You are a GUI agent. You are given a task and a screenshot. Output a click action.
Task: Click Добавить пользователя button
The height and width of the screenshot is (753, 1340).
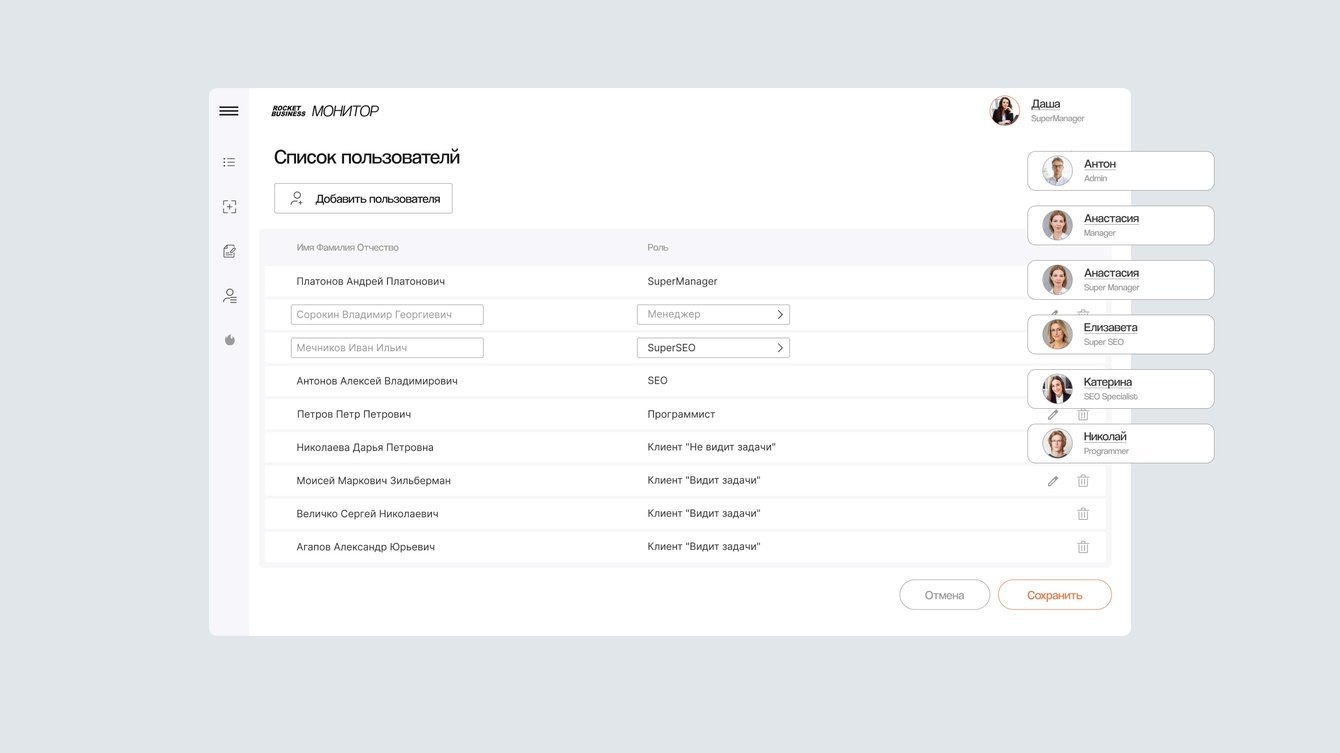363,198
